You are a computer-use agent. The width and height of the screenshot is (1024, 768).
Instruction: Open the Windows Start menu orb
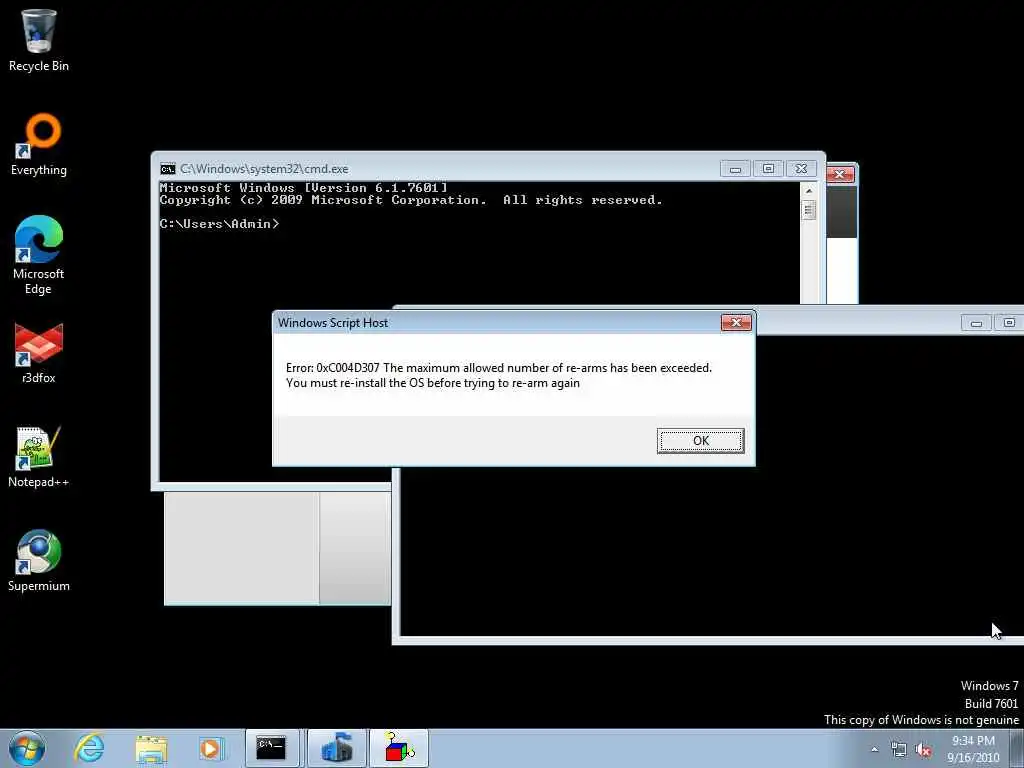coord(27,748)
